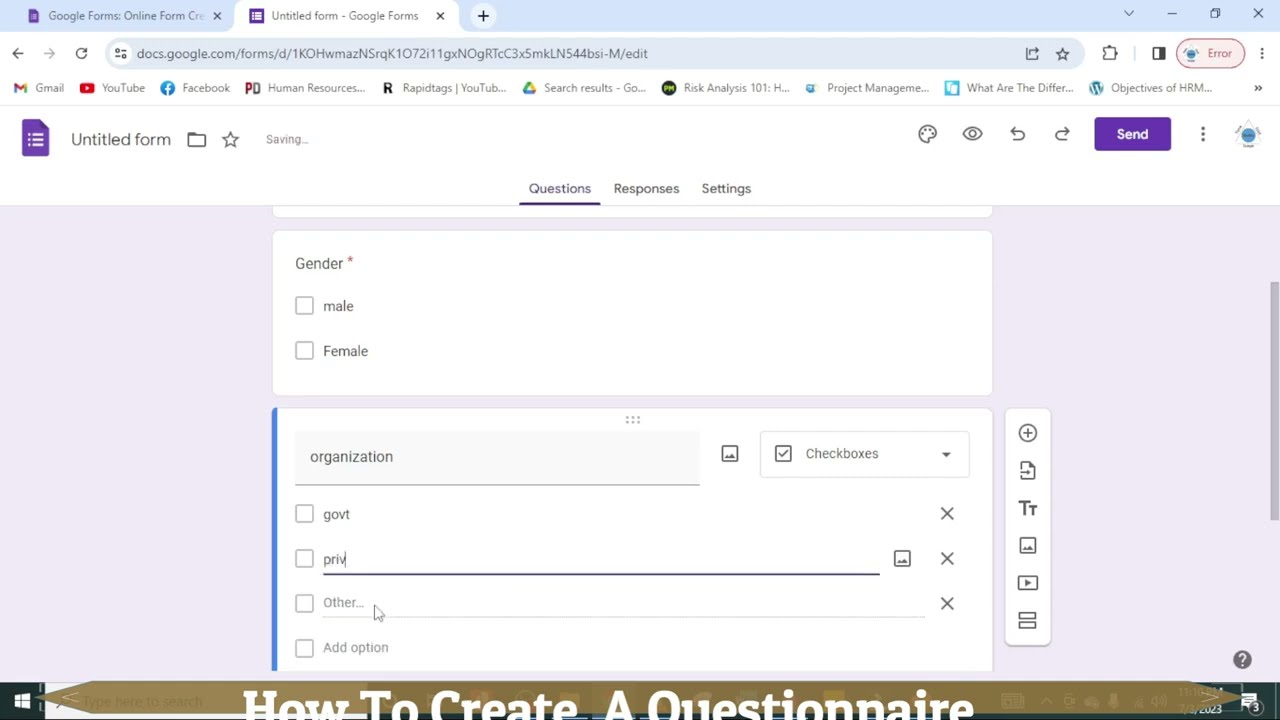The width and height of the screenshot is (1280, 720).
Task: Move form to folder icon
Action: pos(196,140)
